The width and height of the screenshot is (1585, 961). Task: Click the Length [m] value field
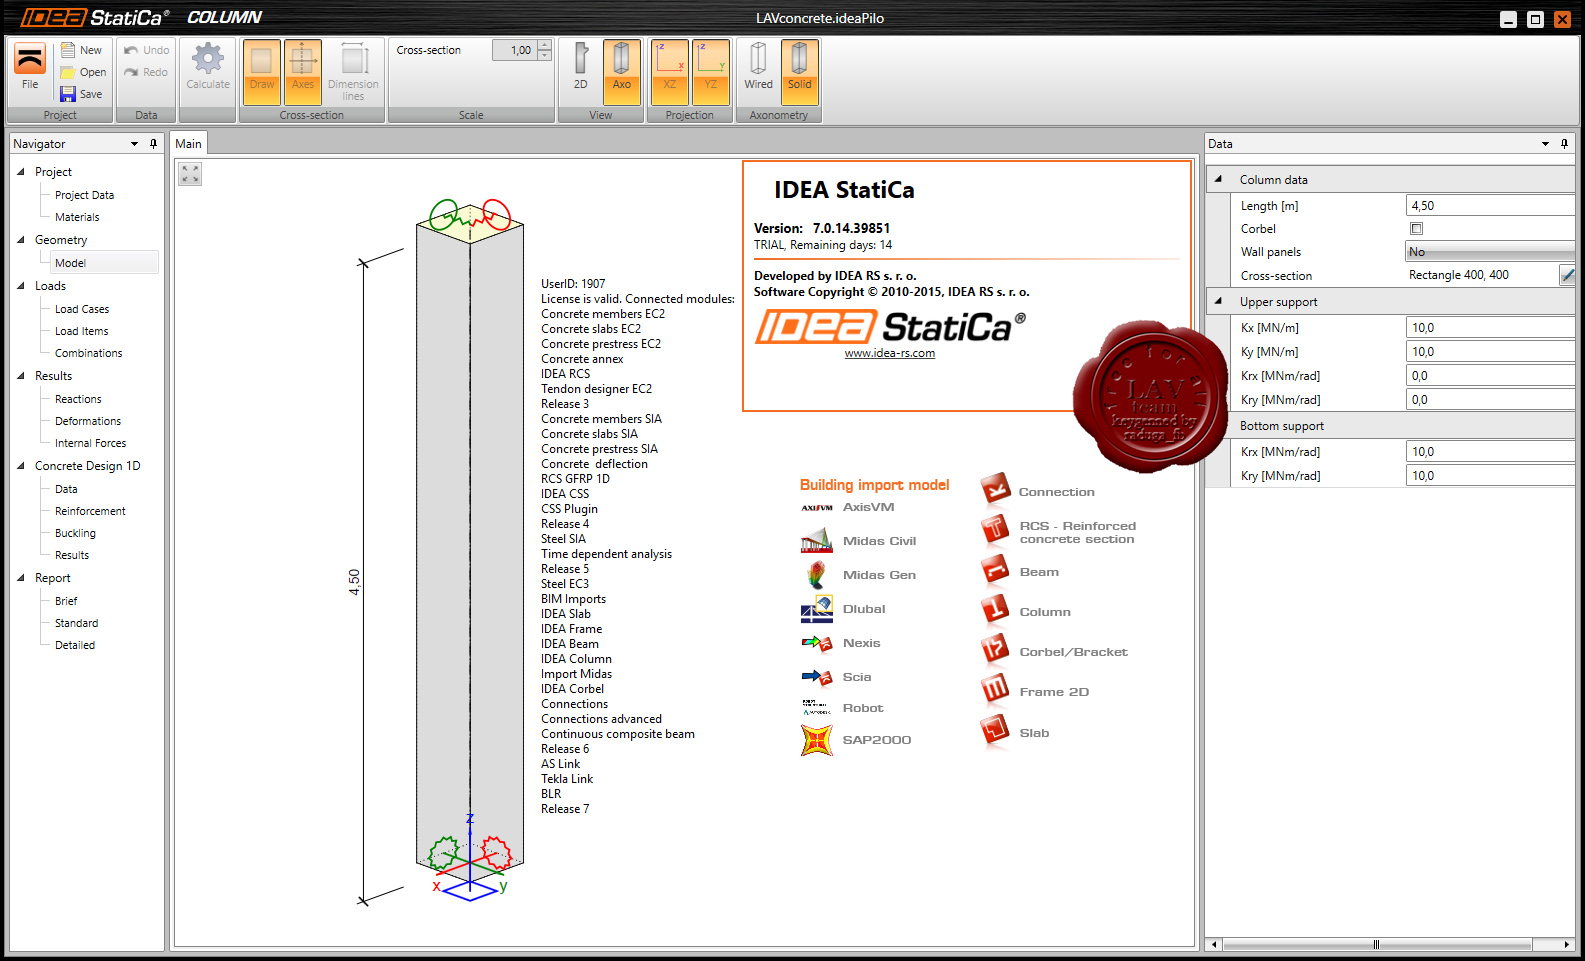[x=1490, y=206]
